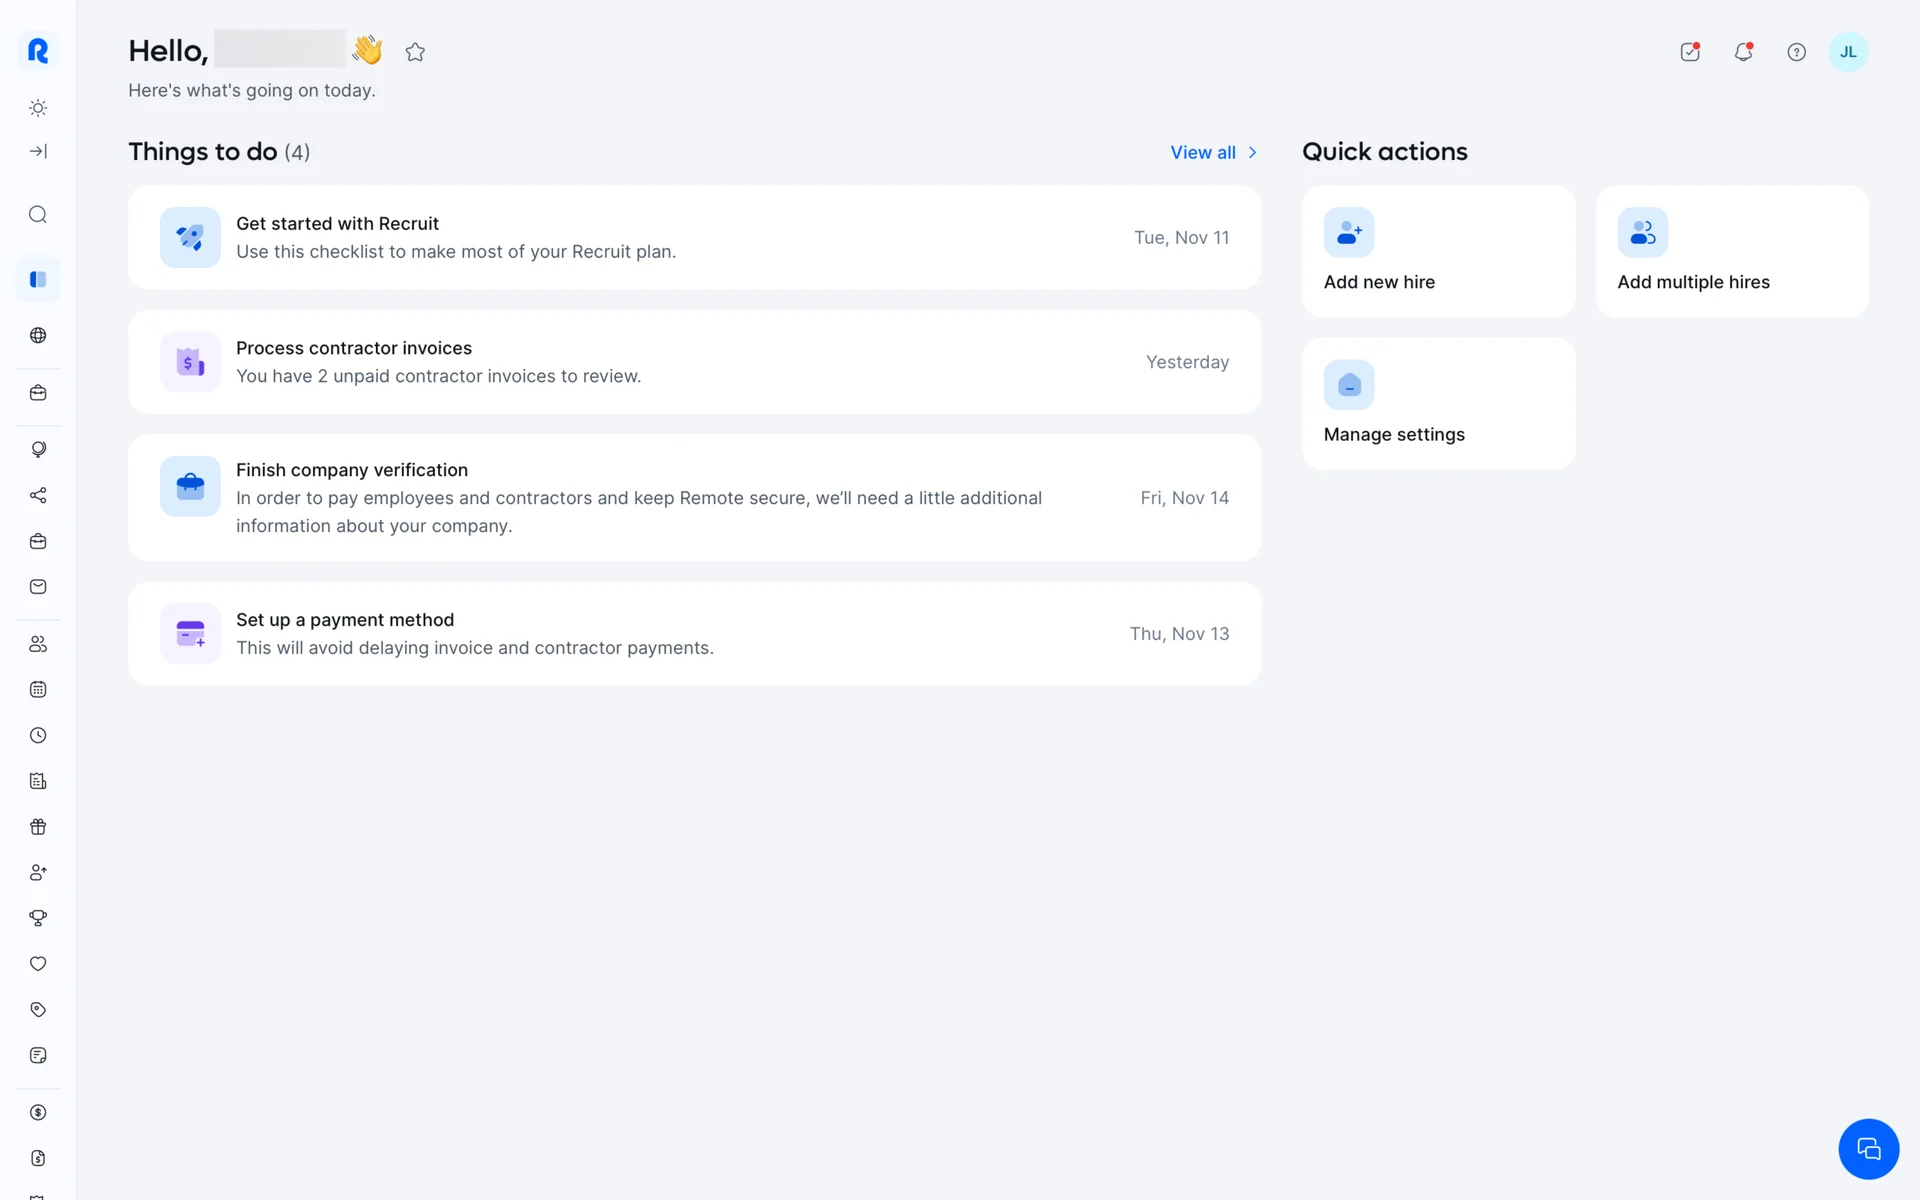Open the lightbulb icon in sidebar
The width and height of the screenshot is (1920, 1200).
(38, 450)
